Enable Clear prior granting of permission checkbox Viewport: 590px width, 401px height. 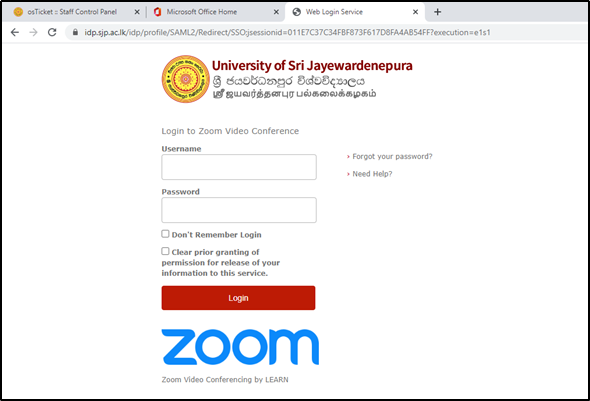165,251
